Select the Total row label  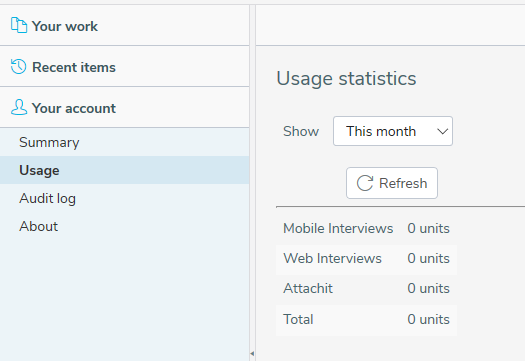click(298, 319)
